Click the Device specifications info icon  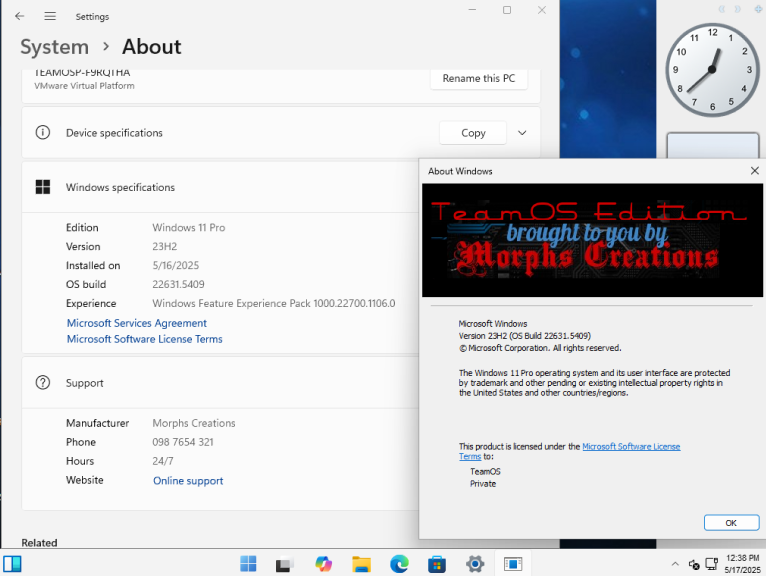(x=43, y=132)
